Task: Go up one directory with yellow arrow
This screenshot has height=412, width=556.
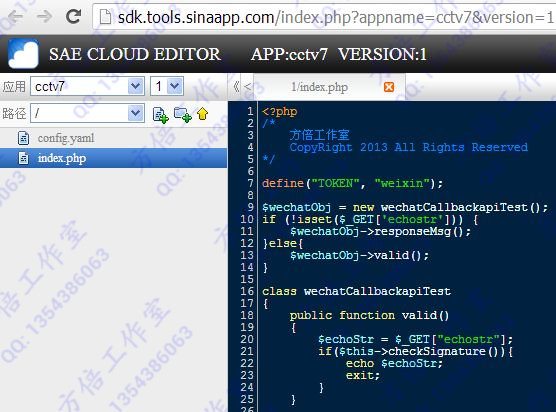Action: click(x=202, y=113)
